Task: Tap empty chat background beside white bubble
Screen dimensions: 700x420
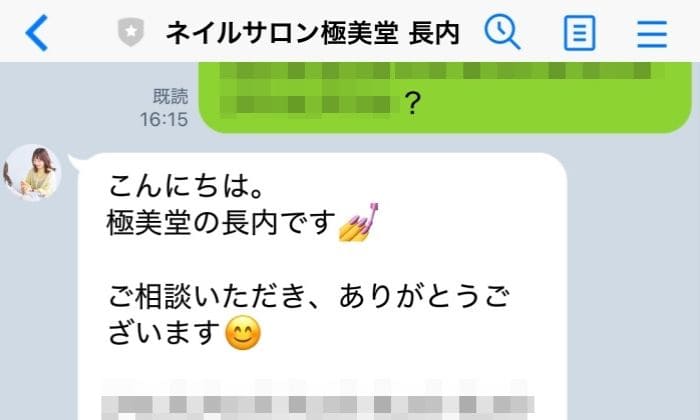Action: (x=633, y=277)
